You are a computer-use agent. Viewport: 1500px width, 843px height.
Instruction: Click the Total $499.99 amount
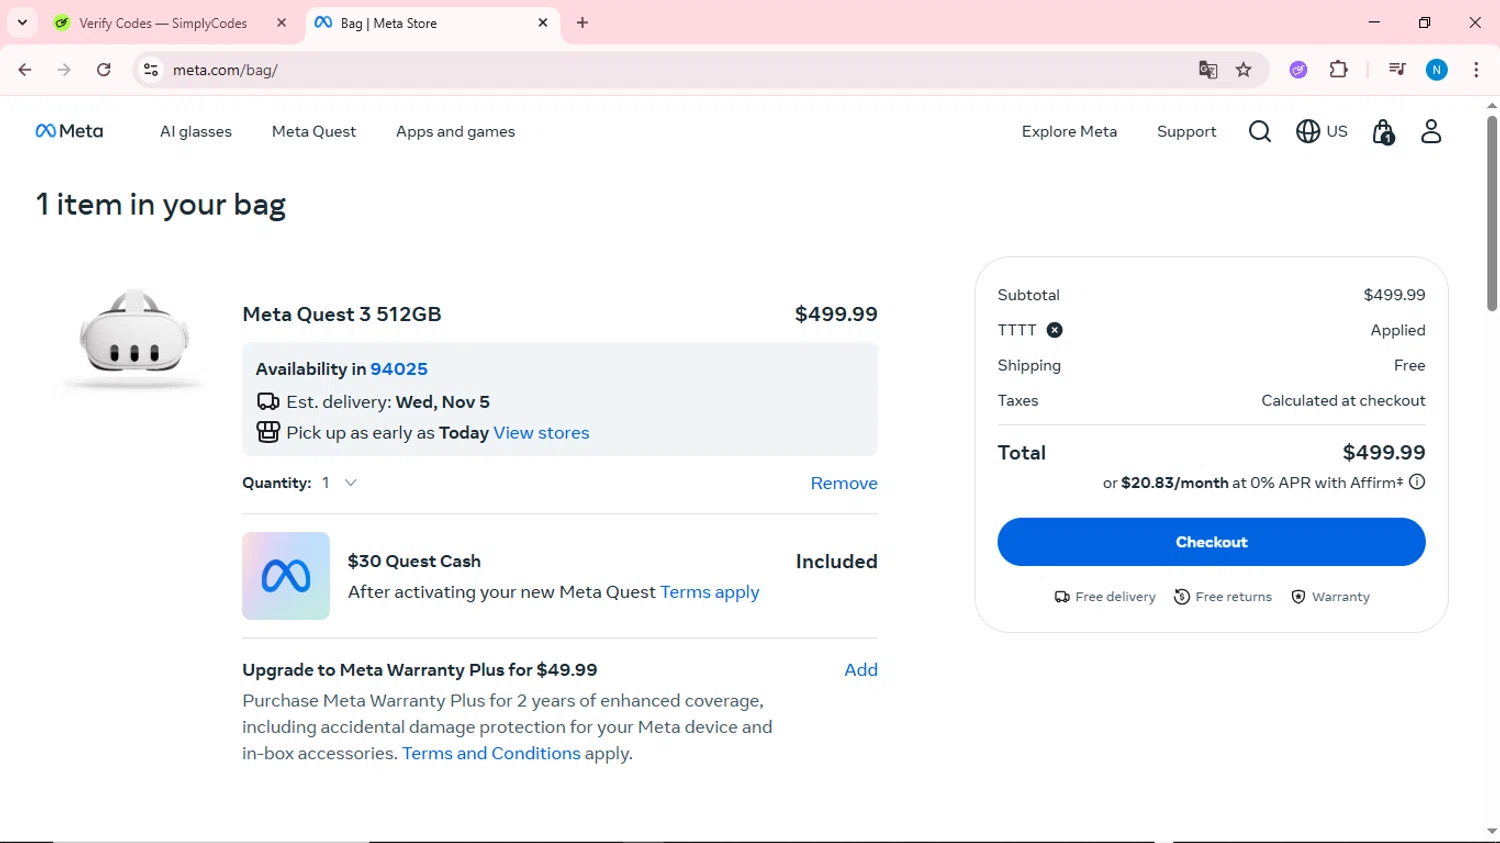[1384, 453]
